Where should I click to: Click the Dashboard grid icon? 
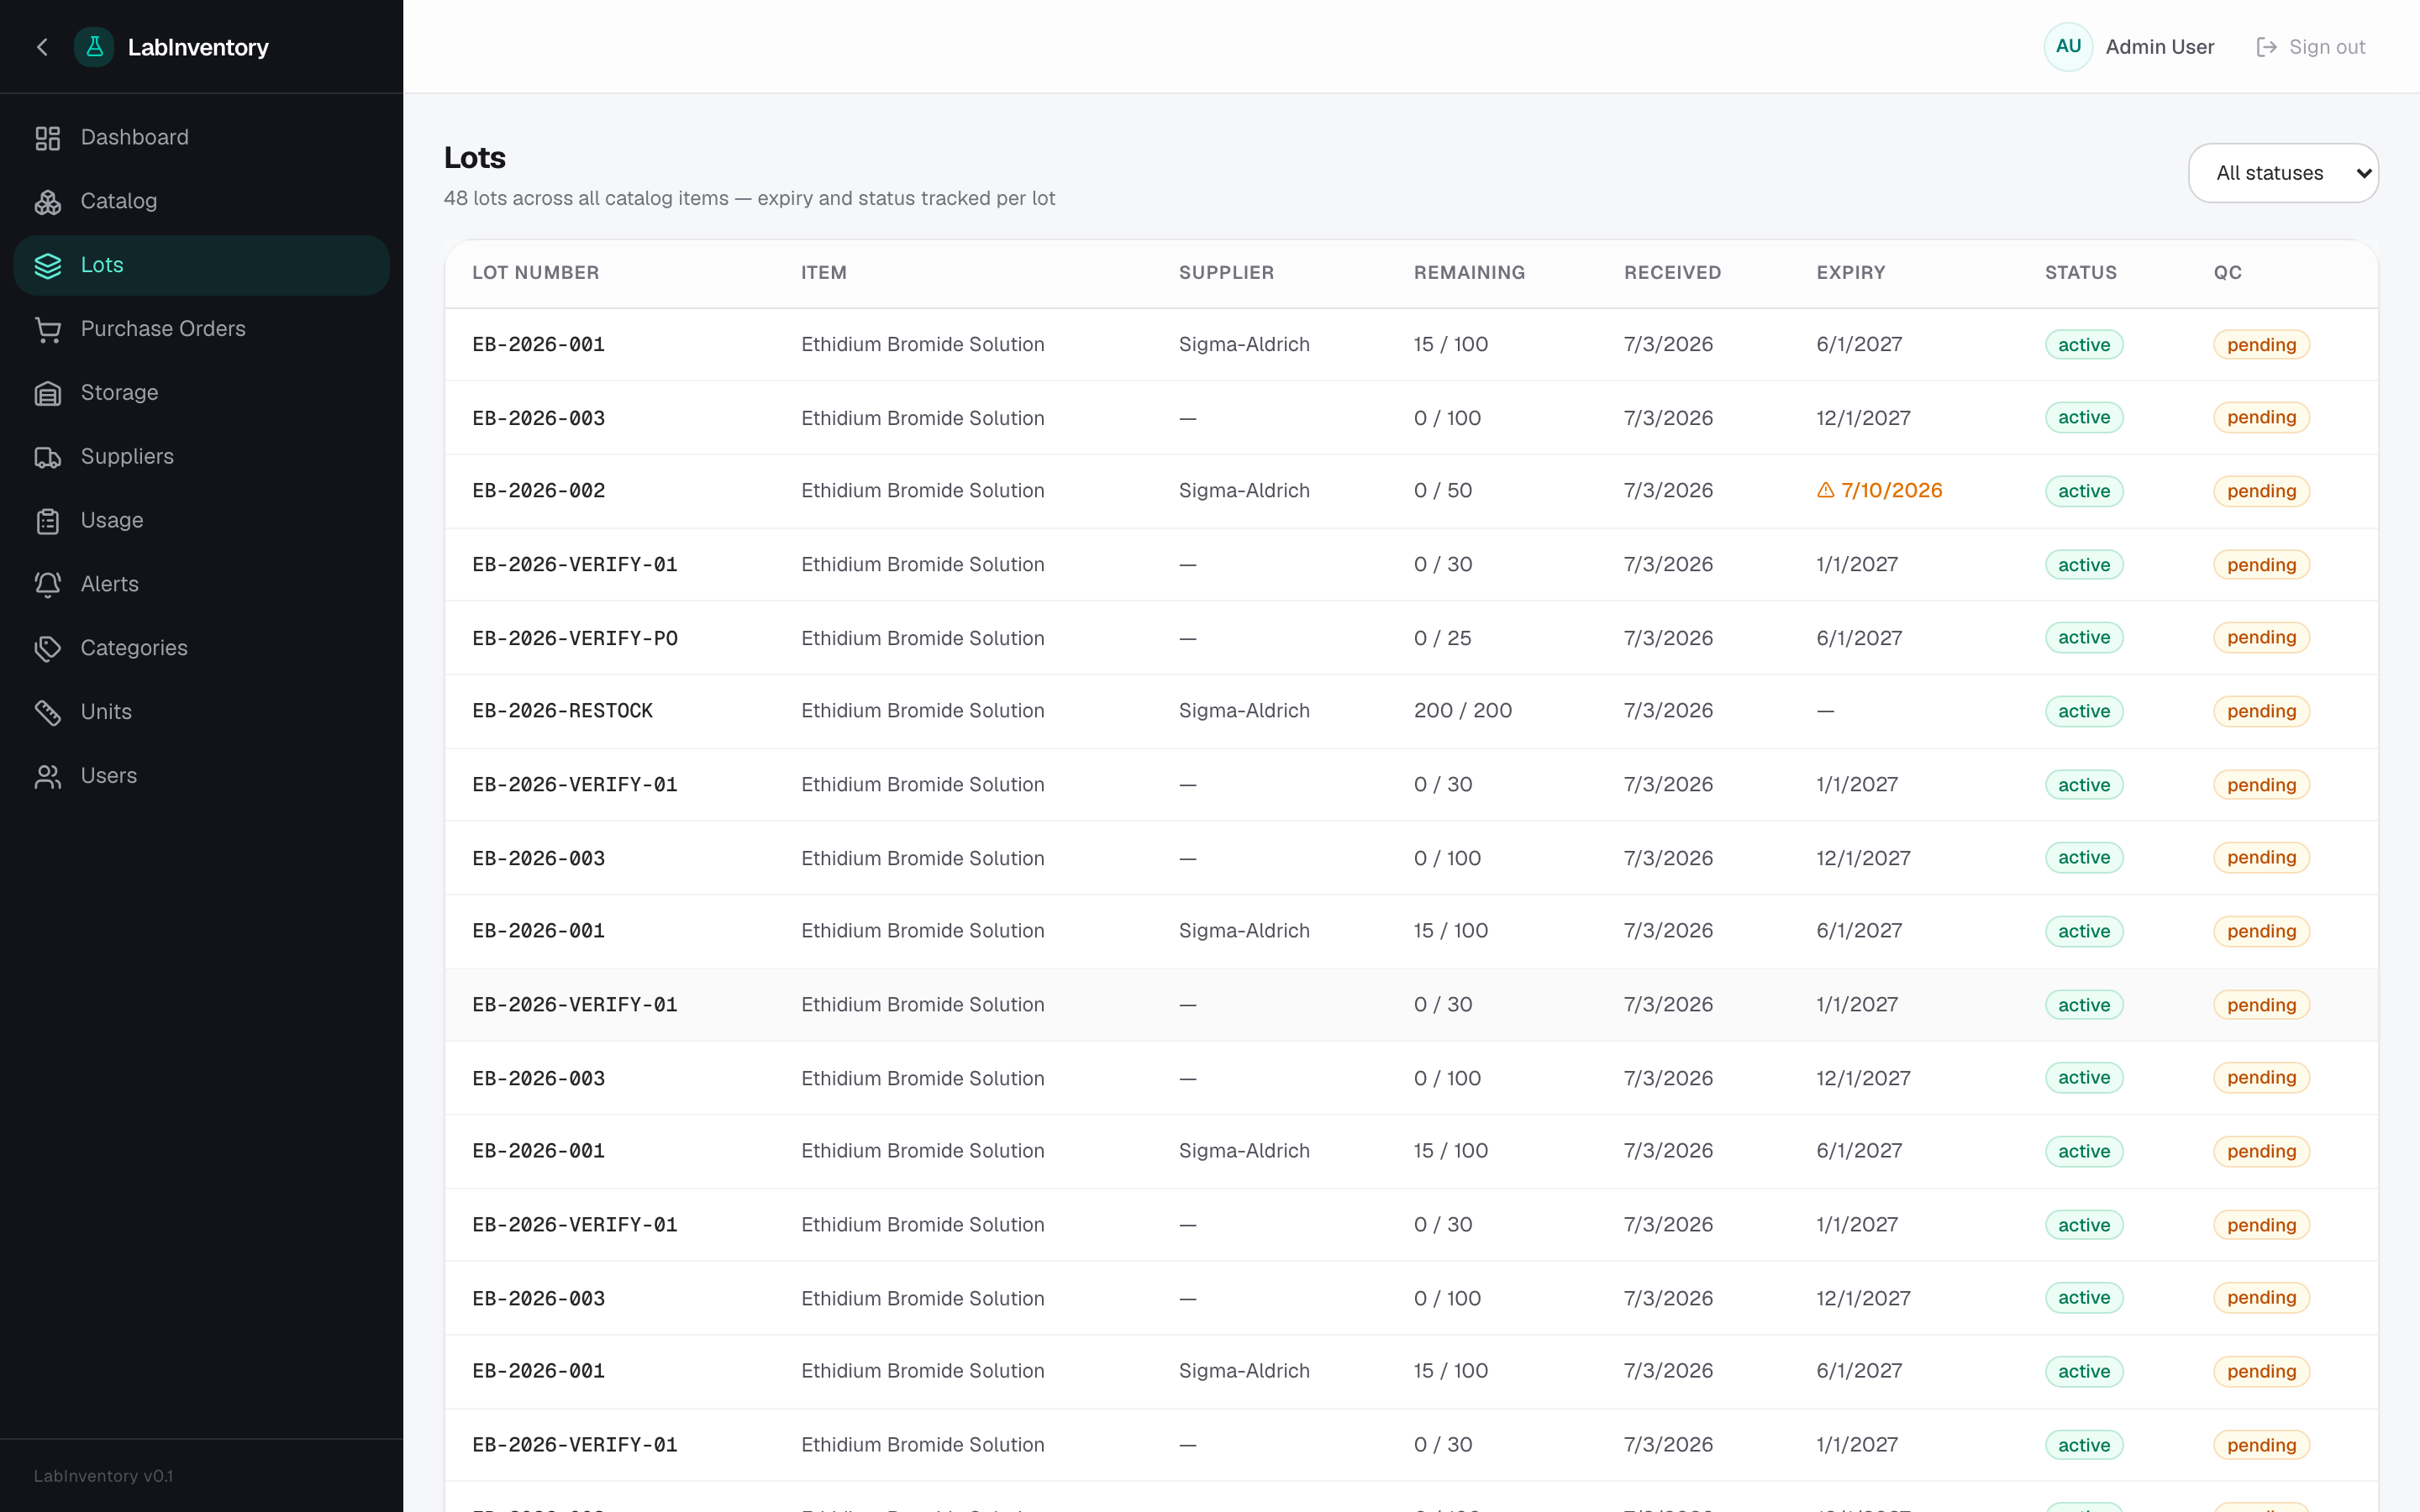48,138
